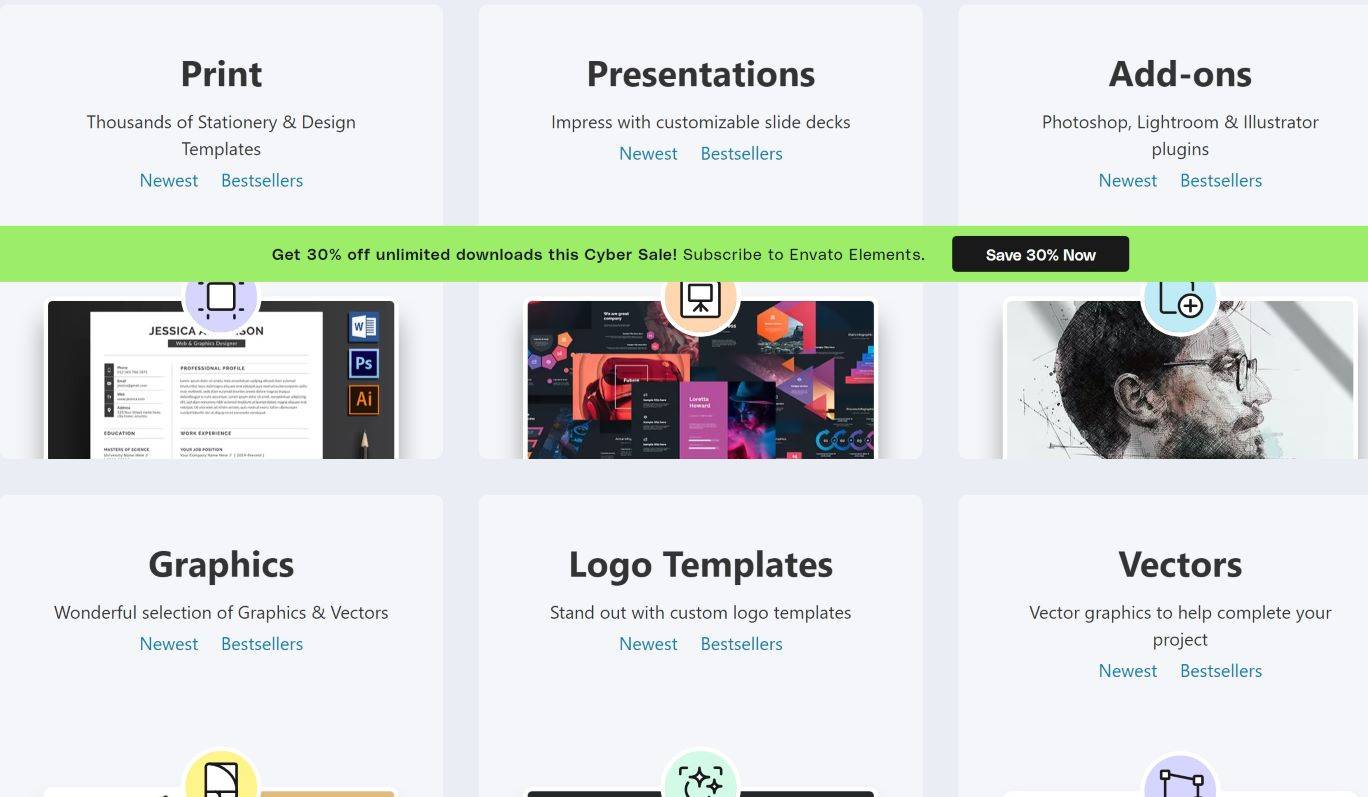Open Bestsellers under Vectors
This screenshot has height=797, width=1368.
tap(1221, 671)
